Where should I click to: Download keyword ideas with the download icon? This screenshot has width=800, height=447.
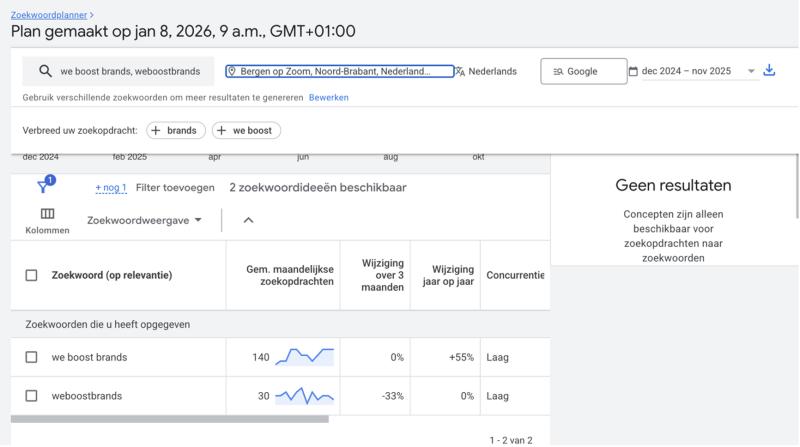[769, 70]
